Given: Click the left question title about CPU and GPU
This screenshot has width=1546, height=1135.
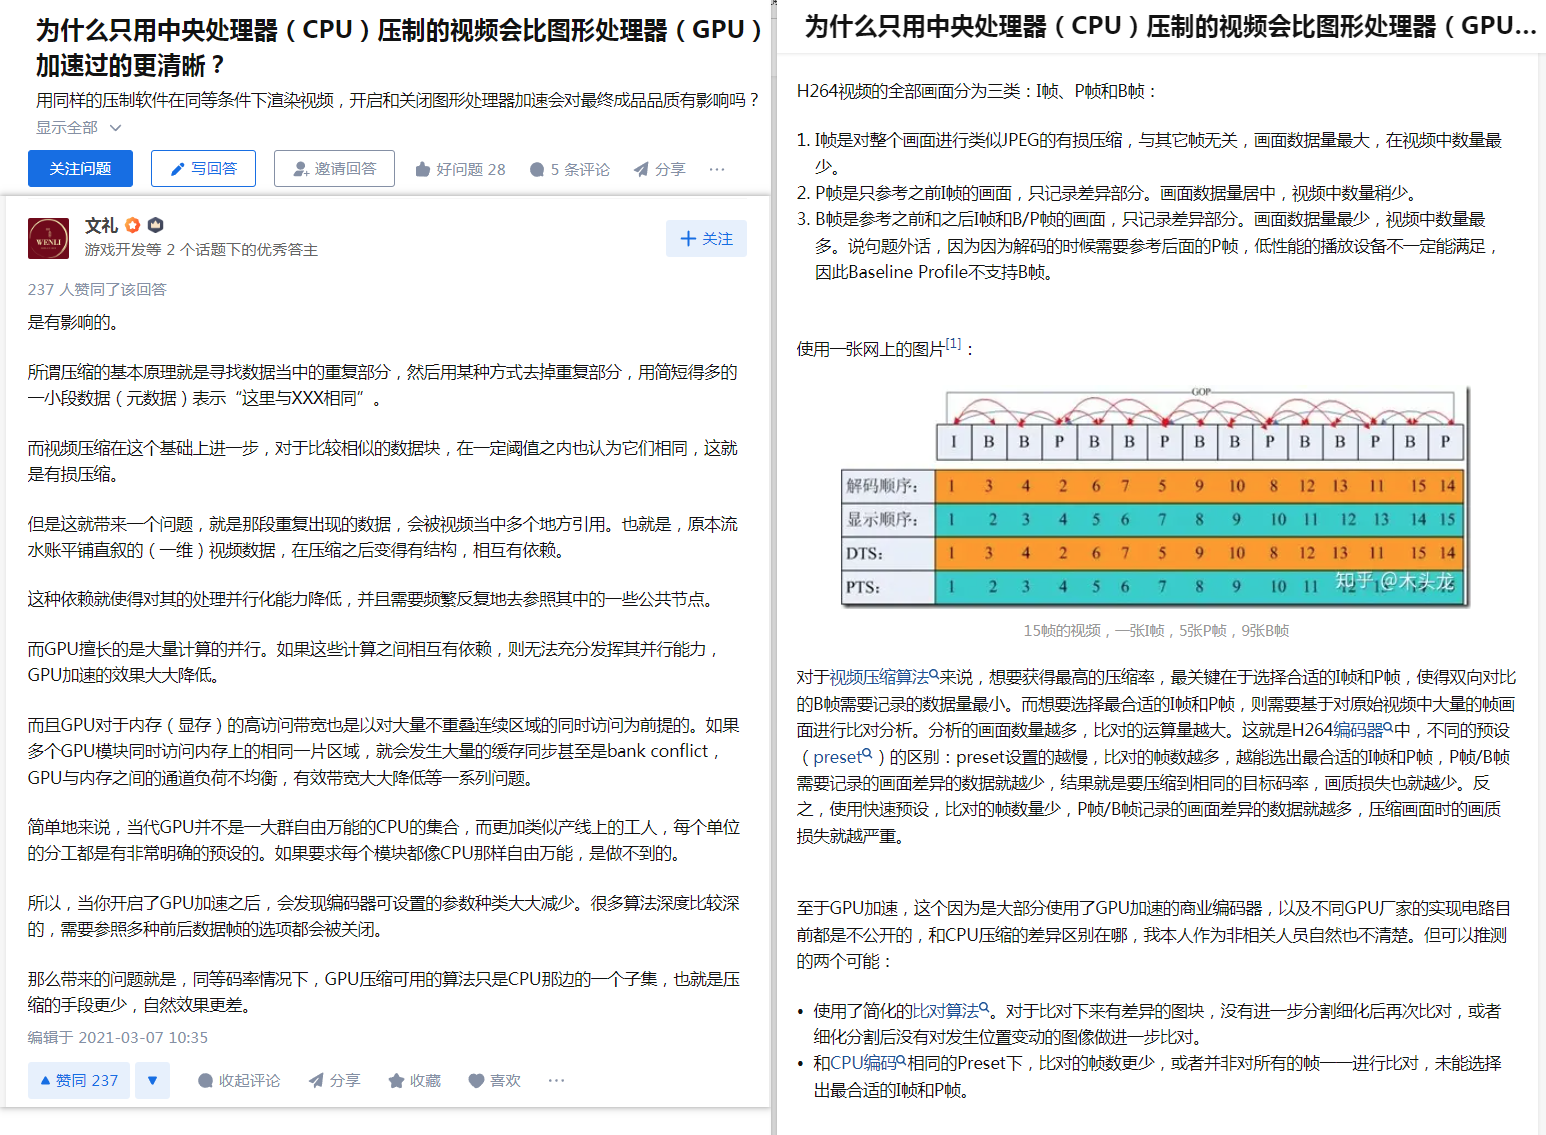Looking at the screenshot, I should [x=399, y=48].
